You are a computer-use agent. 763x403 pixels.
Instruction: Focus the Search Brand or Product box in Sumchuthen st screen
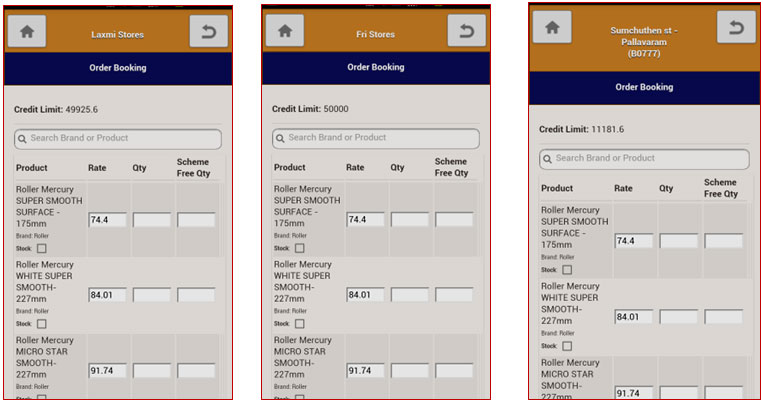coord(644,159)
